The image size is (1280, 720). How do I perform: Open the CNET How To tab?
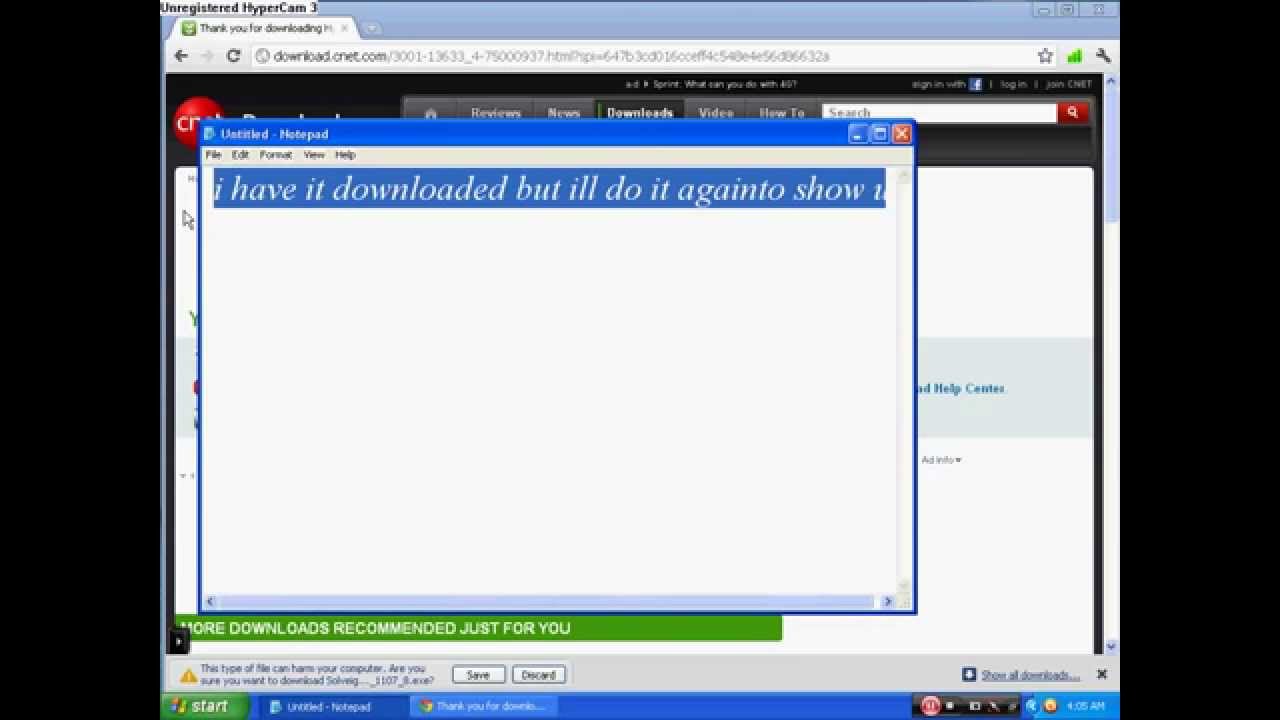[782, 113]
